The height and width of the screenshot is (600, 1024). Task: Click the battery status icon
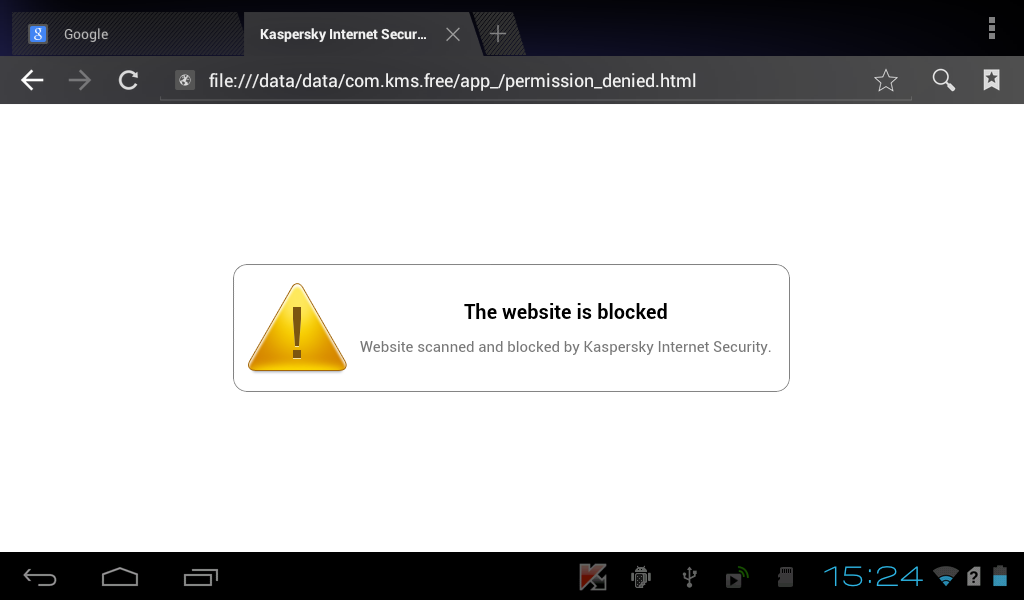point(1000,576)
